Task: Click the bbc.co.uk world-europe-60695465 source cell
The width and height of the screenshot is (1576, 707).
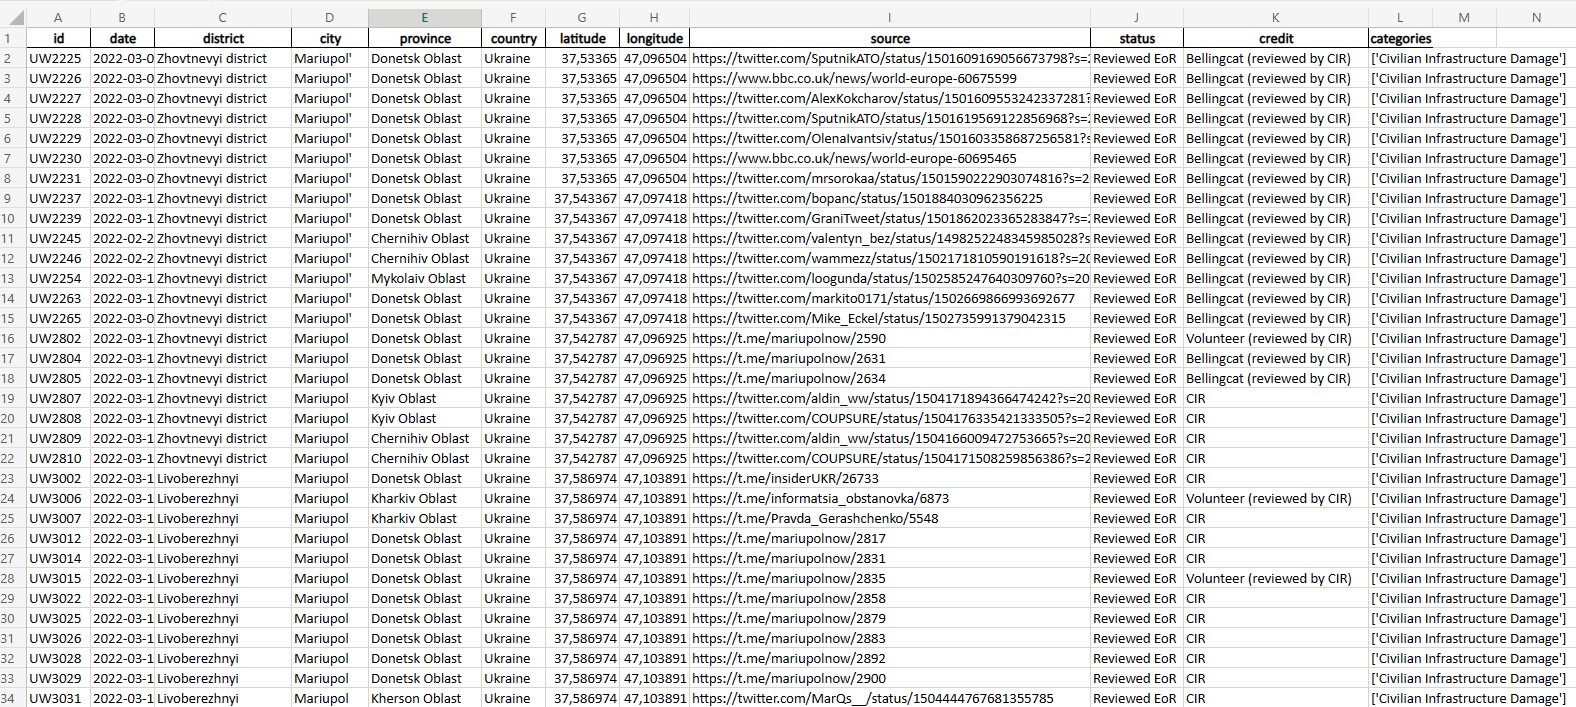Action: point(890,158)
